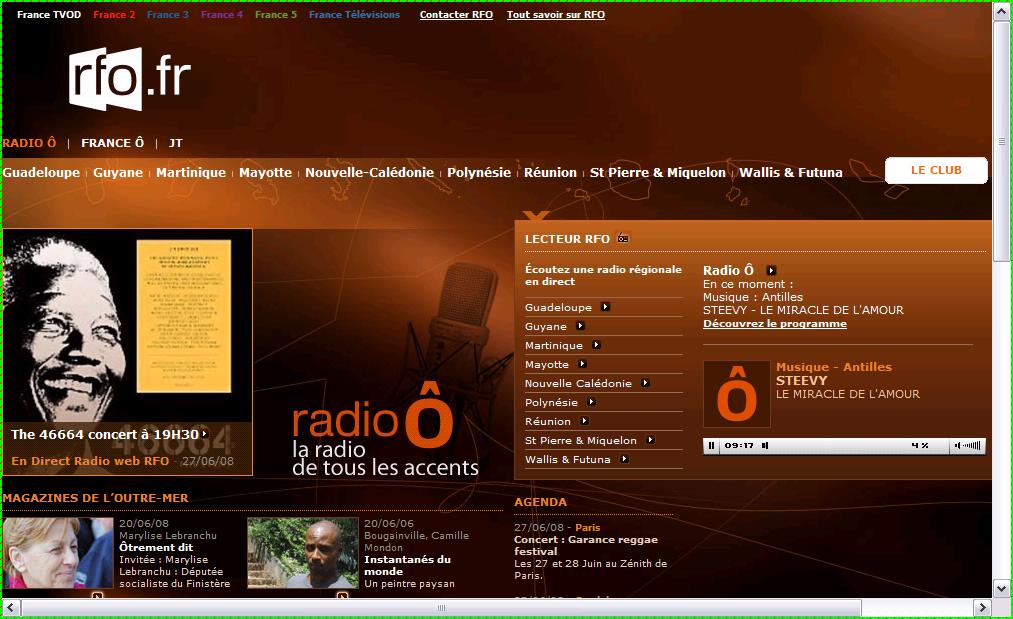This screenshot has height=619, width=1013.
Task: Play Martinique radio via its arrow icon
Action: 596,345
